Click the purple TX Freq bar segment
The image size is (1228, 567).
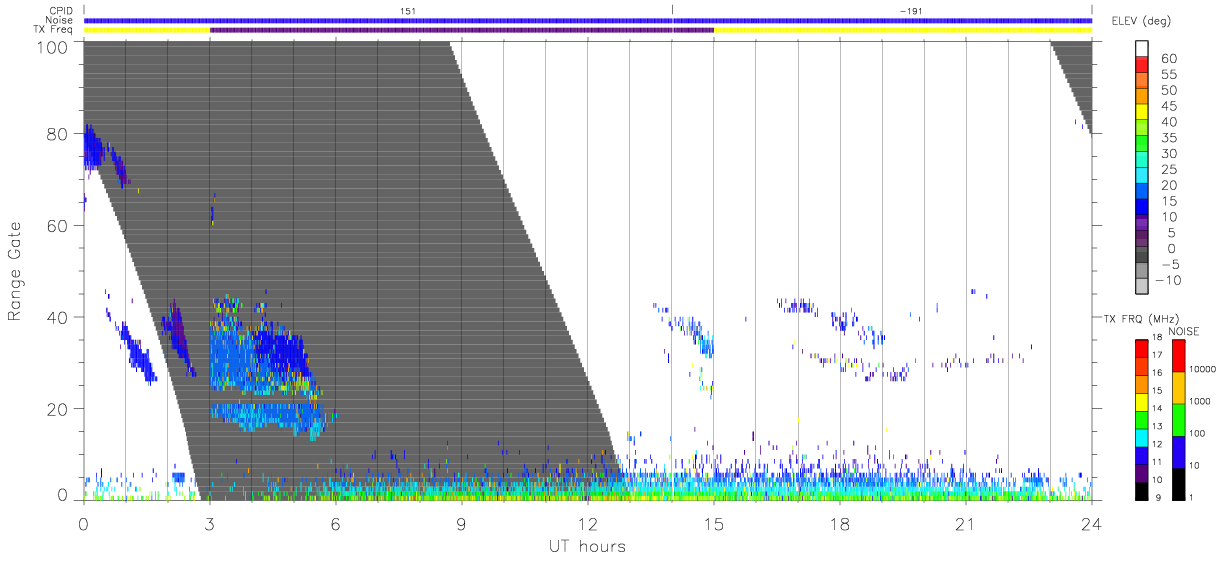462,30
